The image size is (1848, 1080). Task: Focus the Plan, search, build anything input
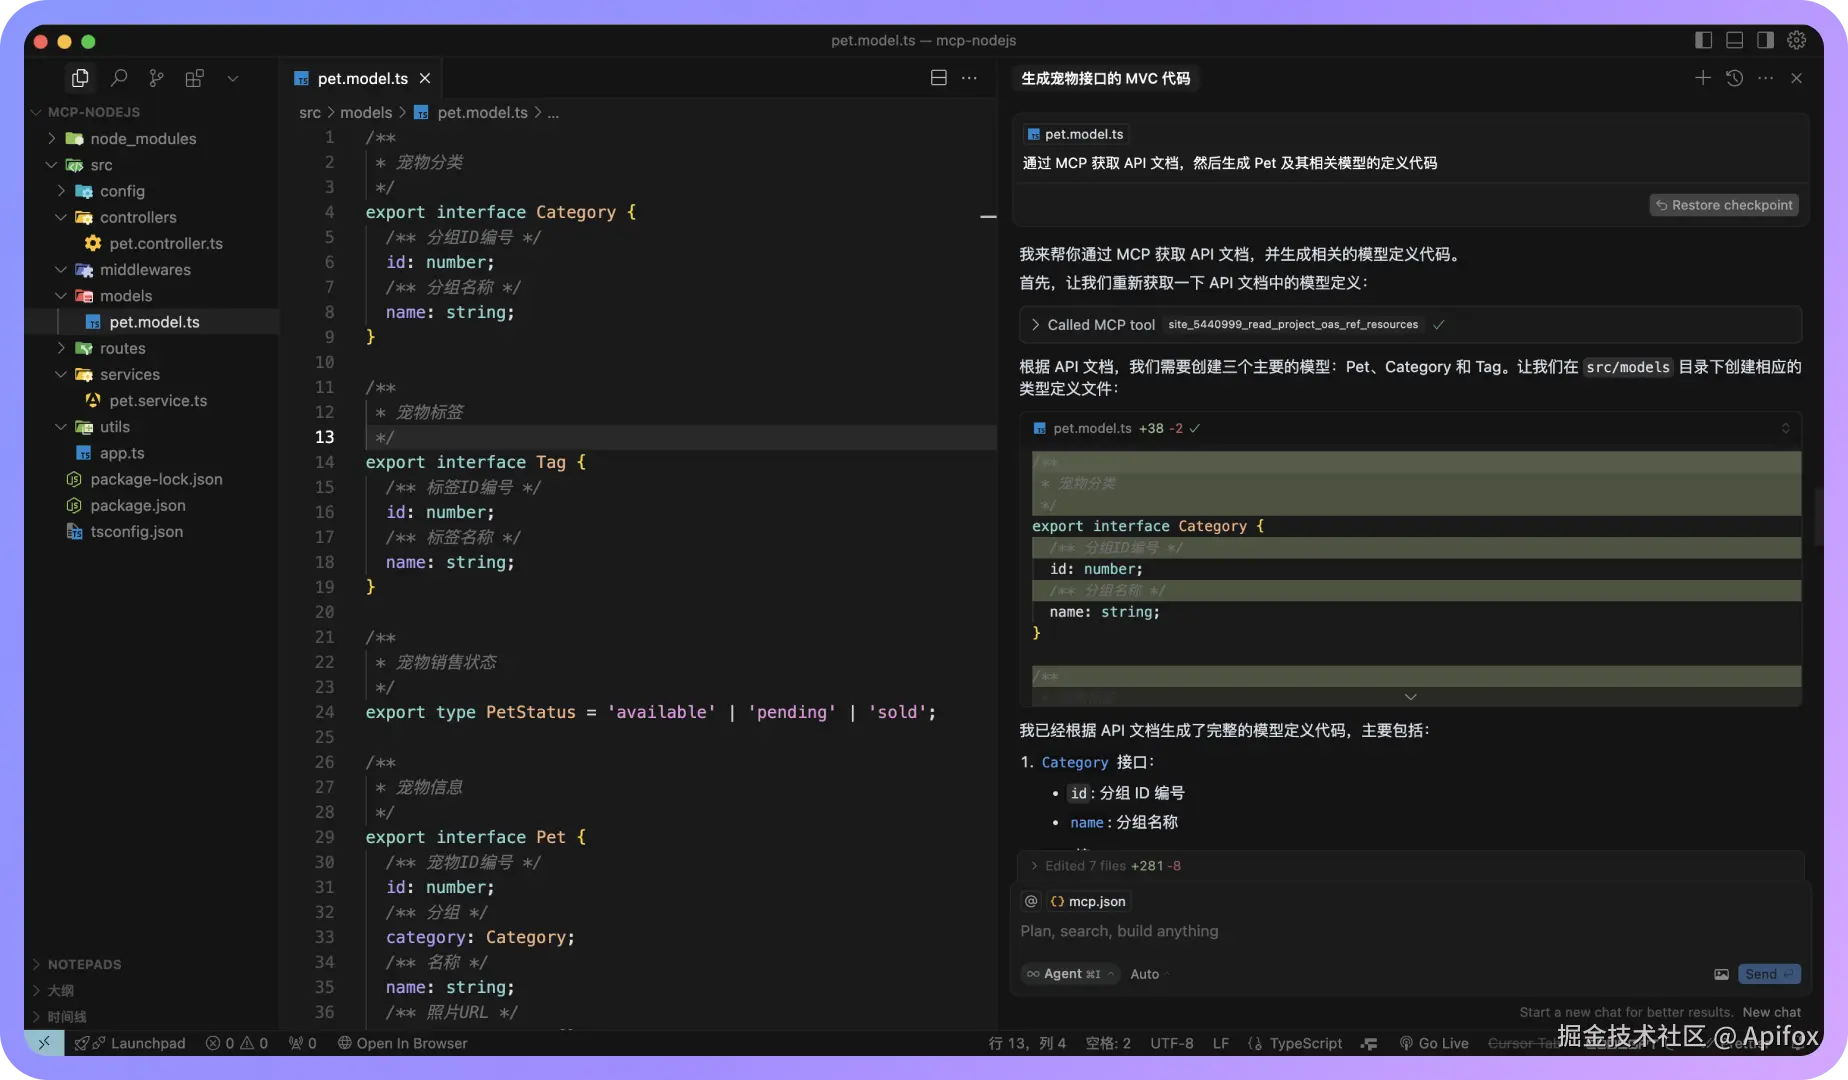1410,931
